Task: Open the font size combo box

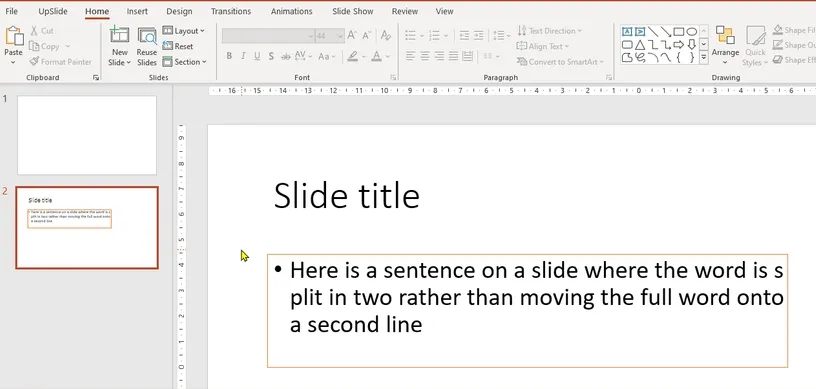Action: click(329, 36)
